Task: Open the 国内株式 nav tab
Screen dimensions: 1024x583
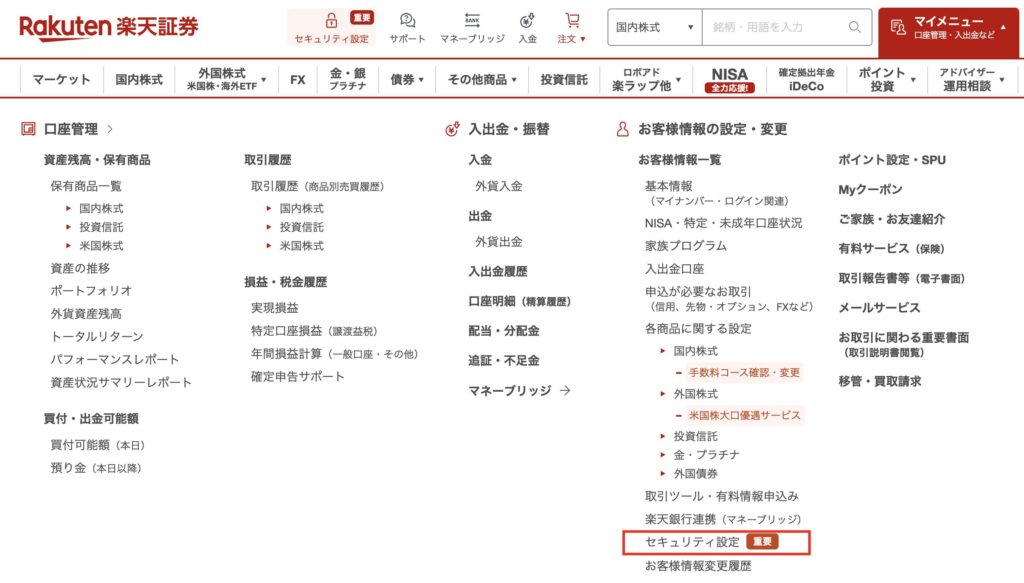Action: 138,80
